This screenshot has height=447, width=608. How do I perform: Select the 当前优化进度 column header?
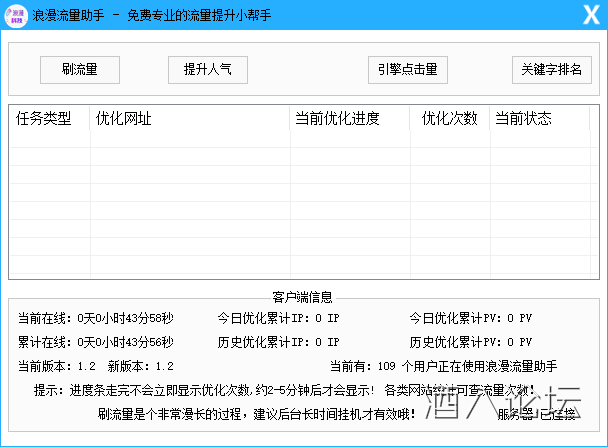click(x=338, y=119)
